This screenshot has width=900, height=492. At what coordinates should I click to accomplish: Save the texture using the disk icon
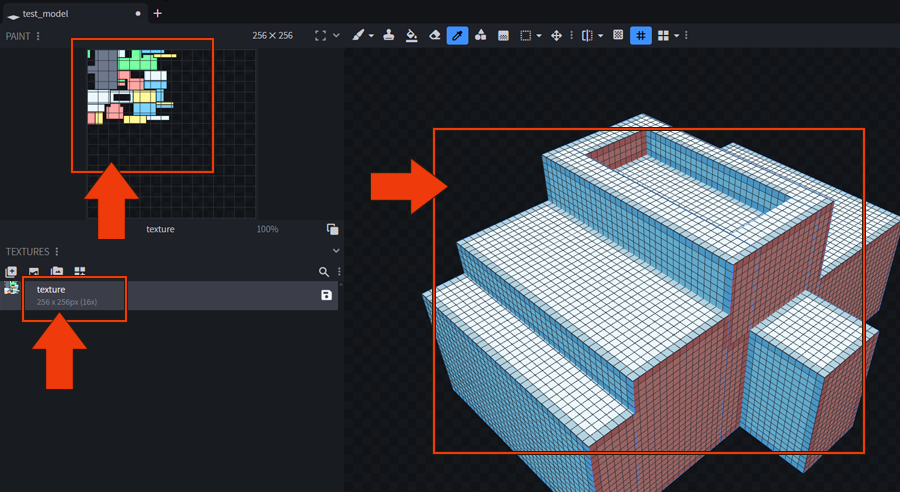pyautogui.click(x=326, y=295)
